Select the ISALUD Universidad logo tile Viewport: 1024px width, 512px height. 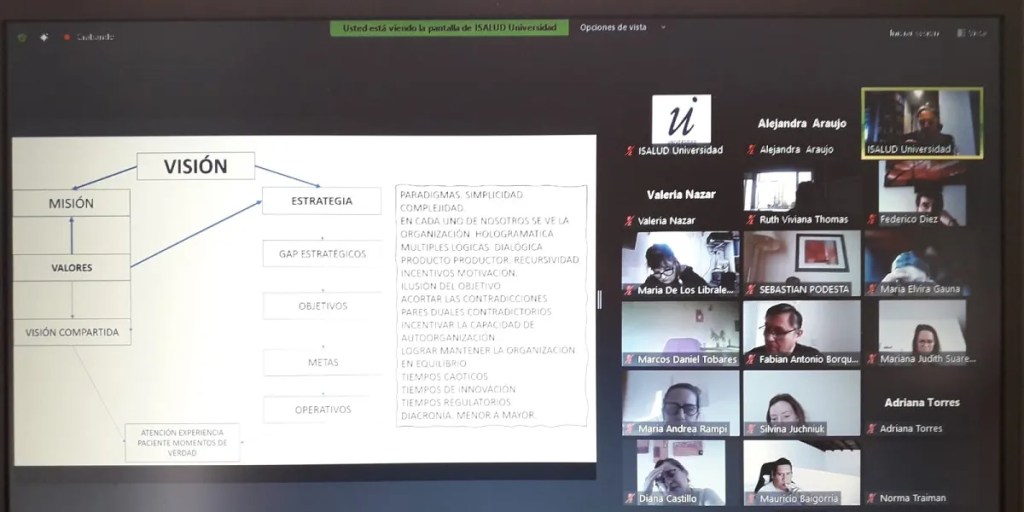[x=681, y=120]
